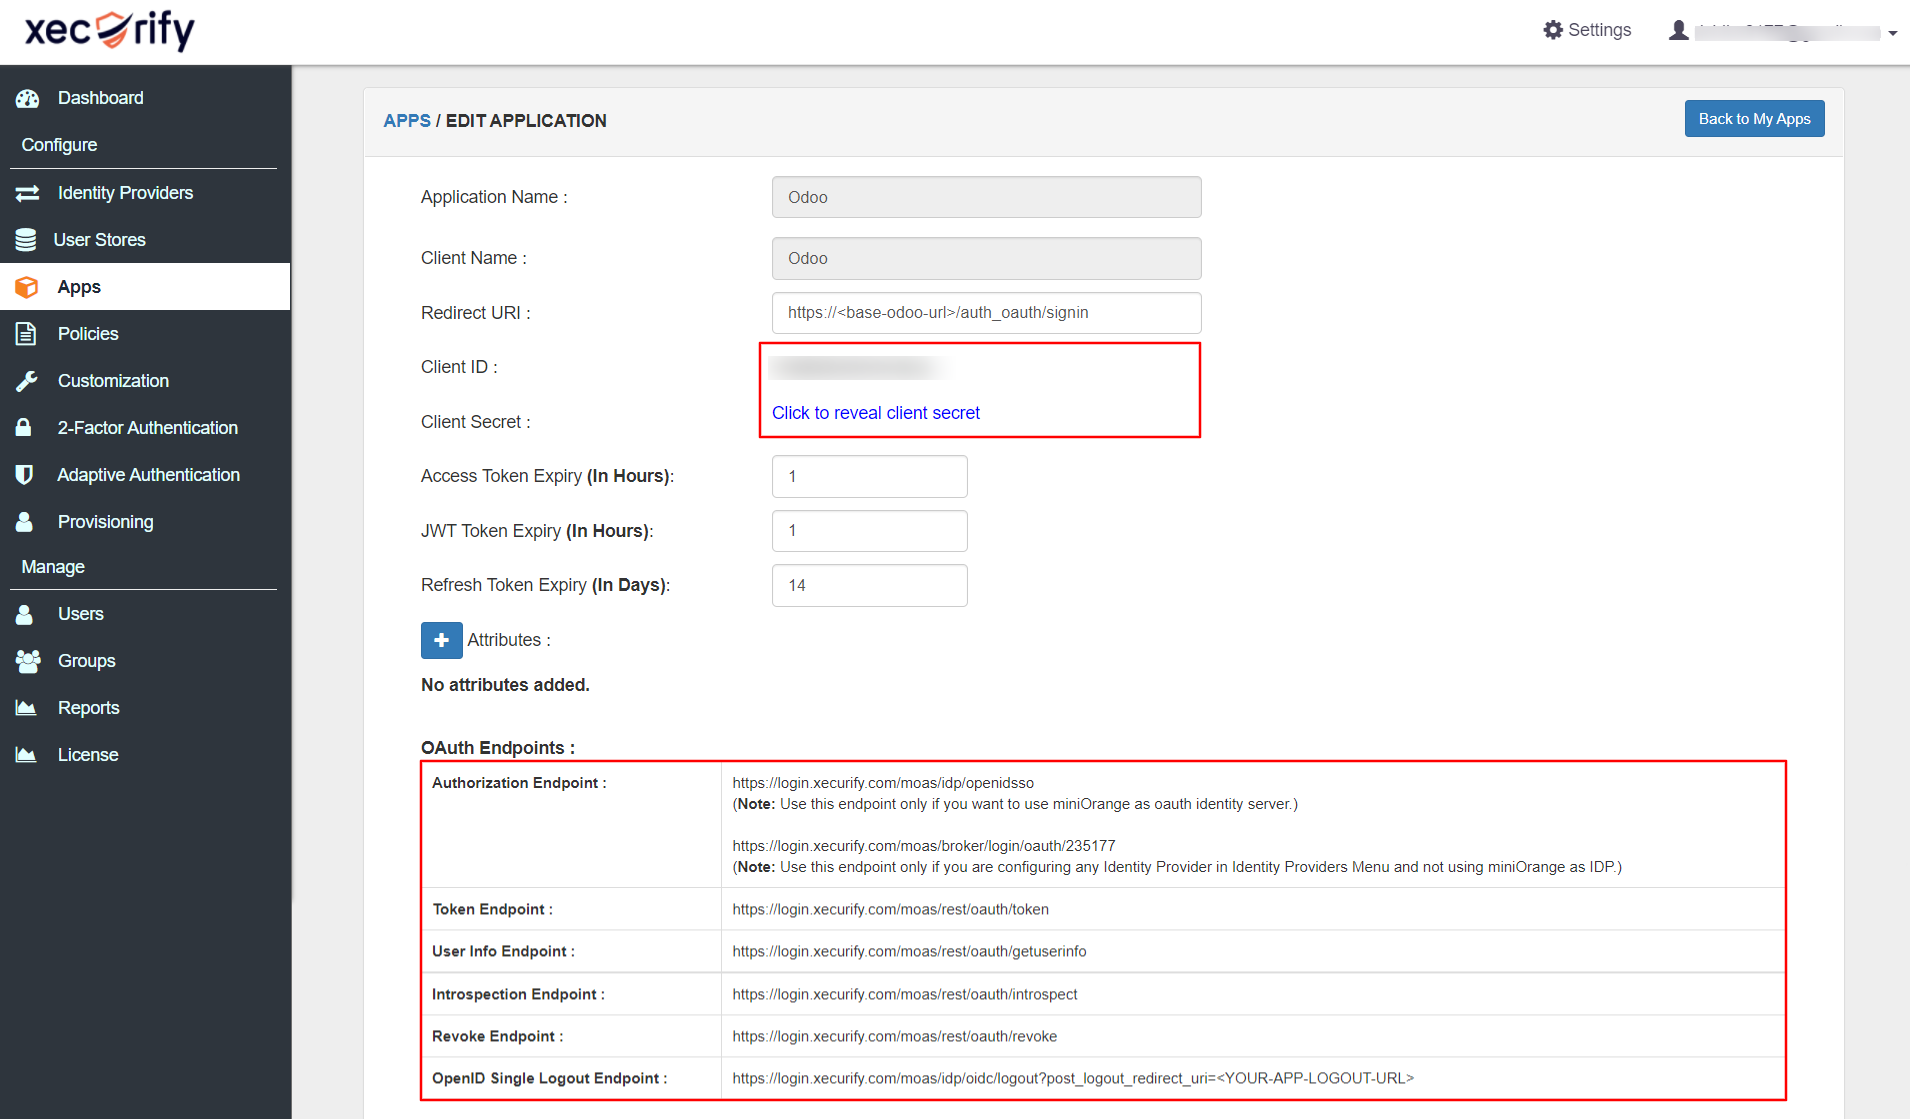Click the Apps sidebar label
This screenshot has width=1910, height=1119.
pos(79,287)
